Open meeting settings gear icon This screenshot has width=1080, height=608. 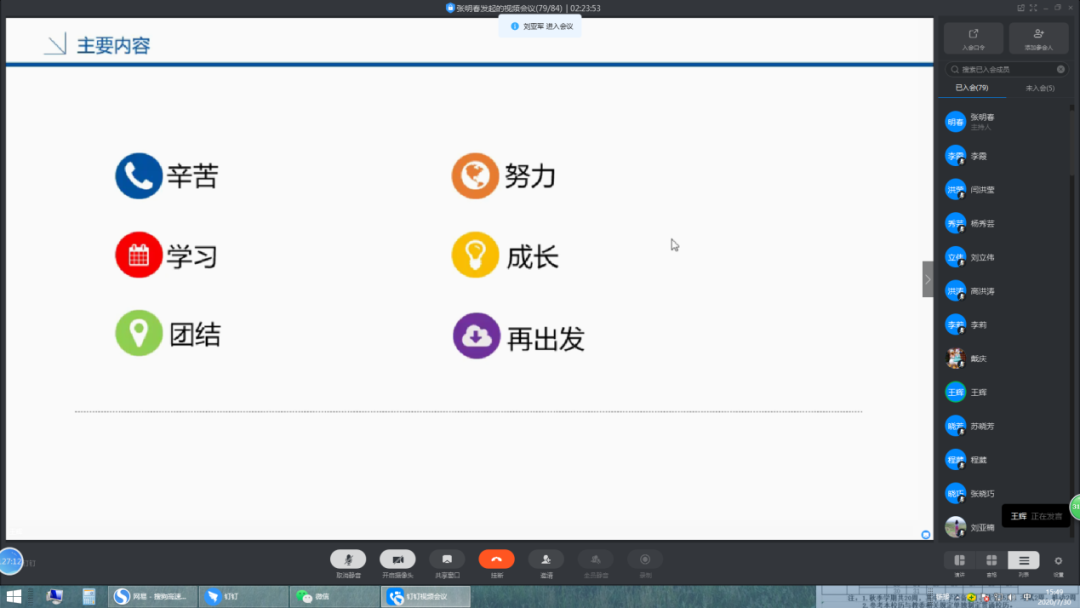pos(1058,561)
